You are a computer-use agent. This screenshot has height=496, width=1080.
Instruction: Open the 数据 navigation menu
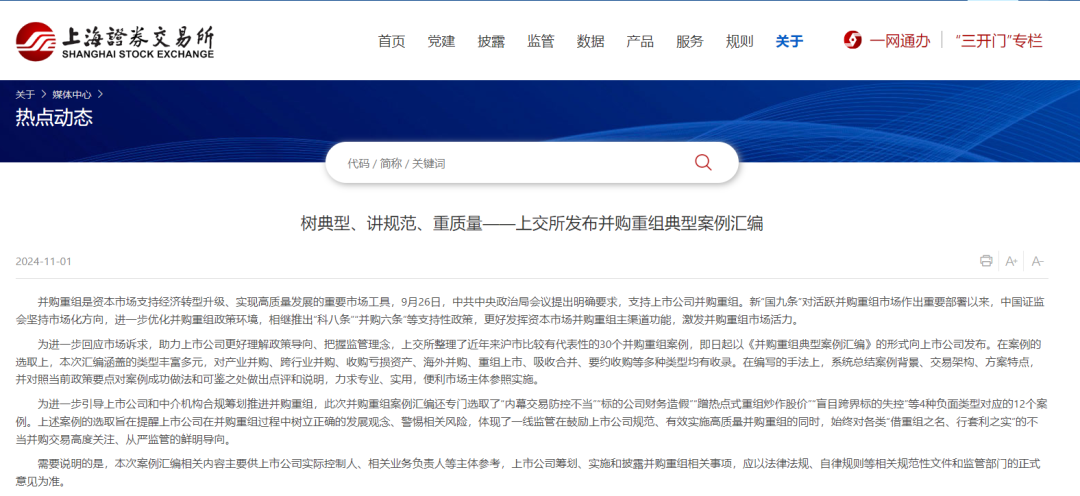click(591, 41)
